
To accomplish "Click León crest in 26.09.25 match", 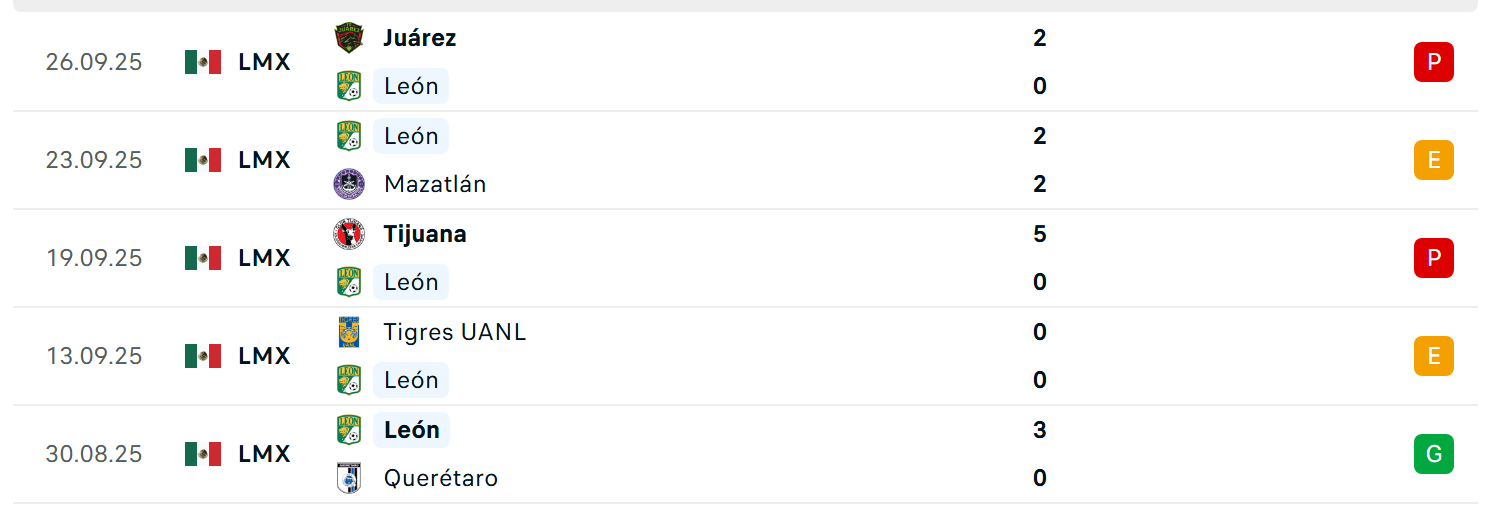I will 349,86.
